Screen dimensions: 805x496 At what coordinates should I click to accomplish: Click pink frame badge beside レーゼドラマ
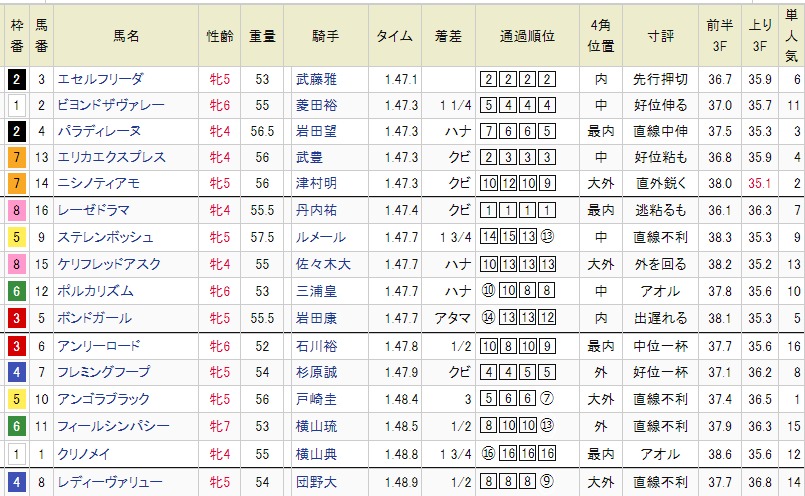[x=16, y=210]
